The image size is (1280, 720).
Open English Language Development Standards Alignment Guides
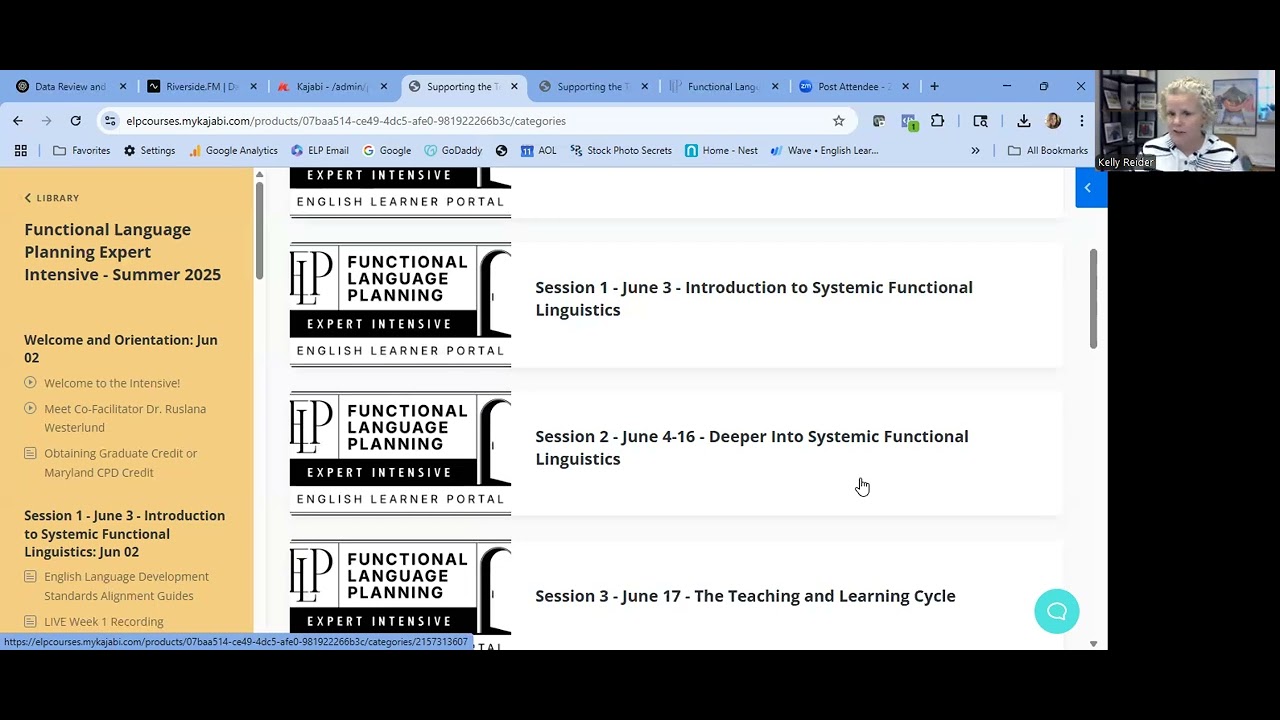[x=126, y=586]
